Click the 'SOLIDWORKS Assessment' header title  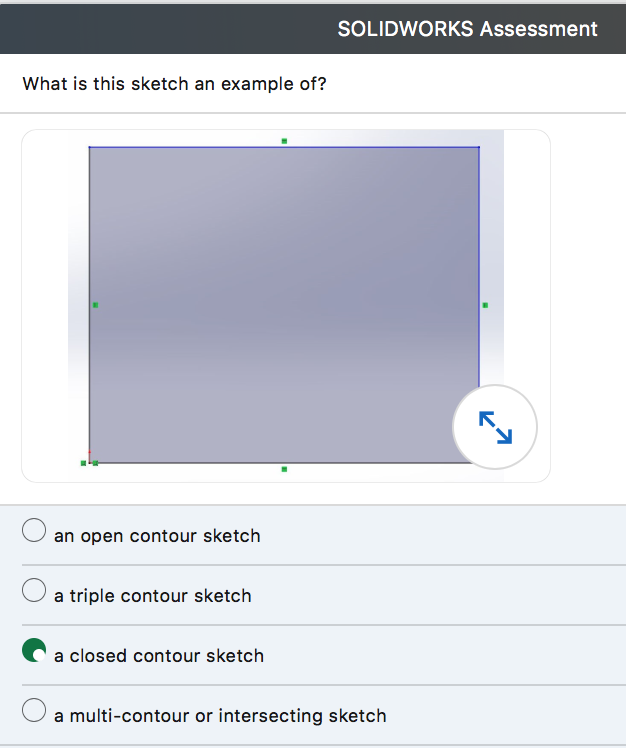pyautogui.click(x=467, y=28)
